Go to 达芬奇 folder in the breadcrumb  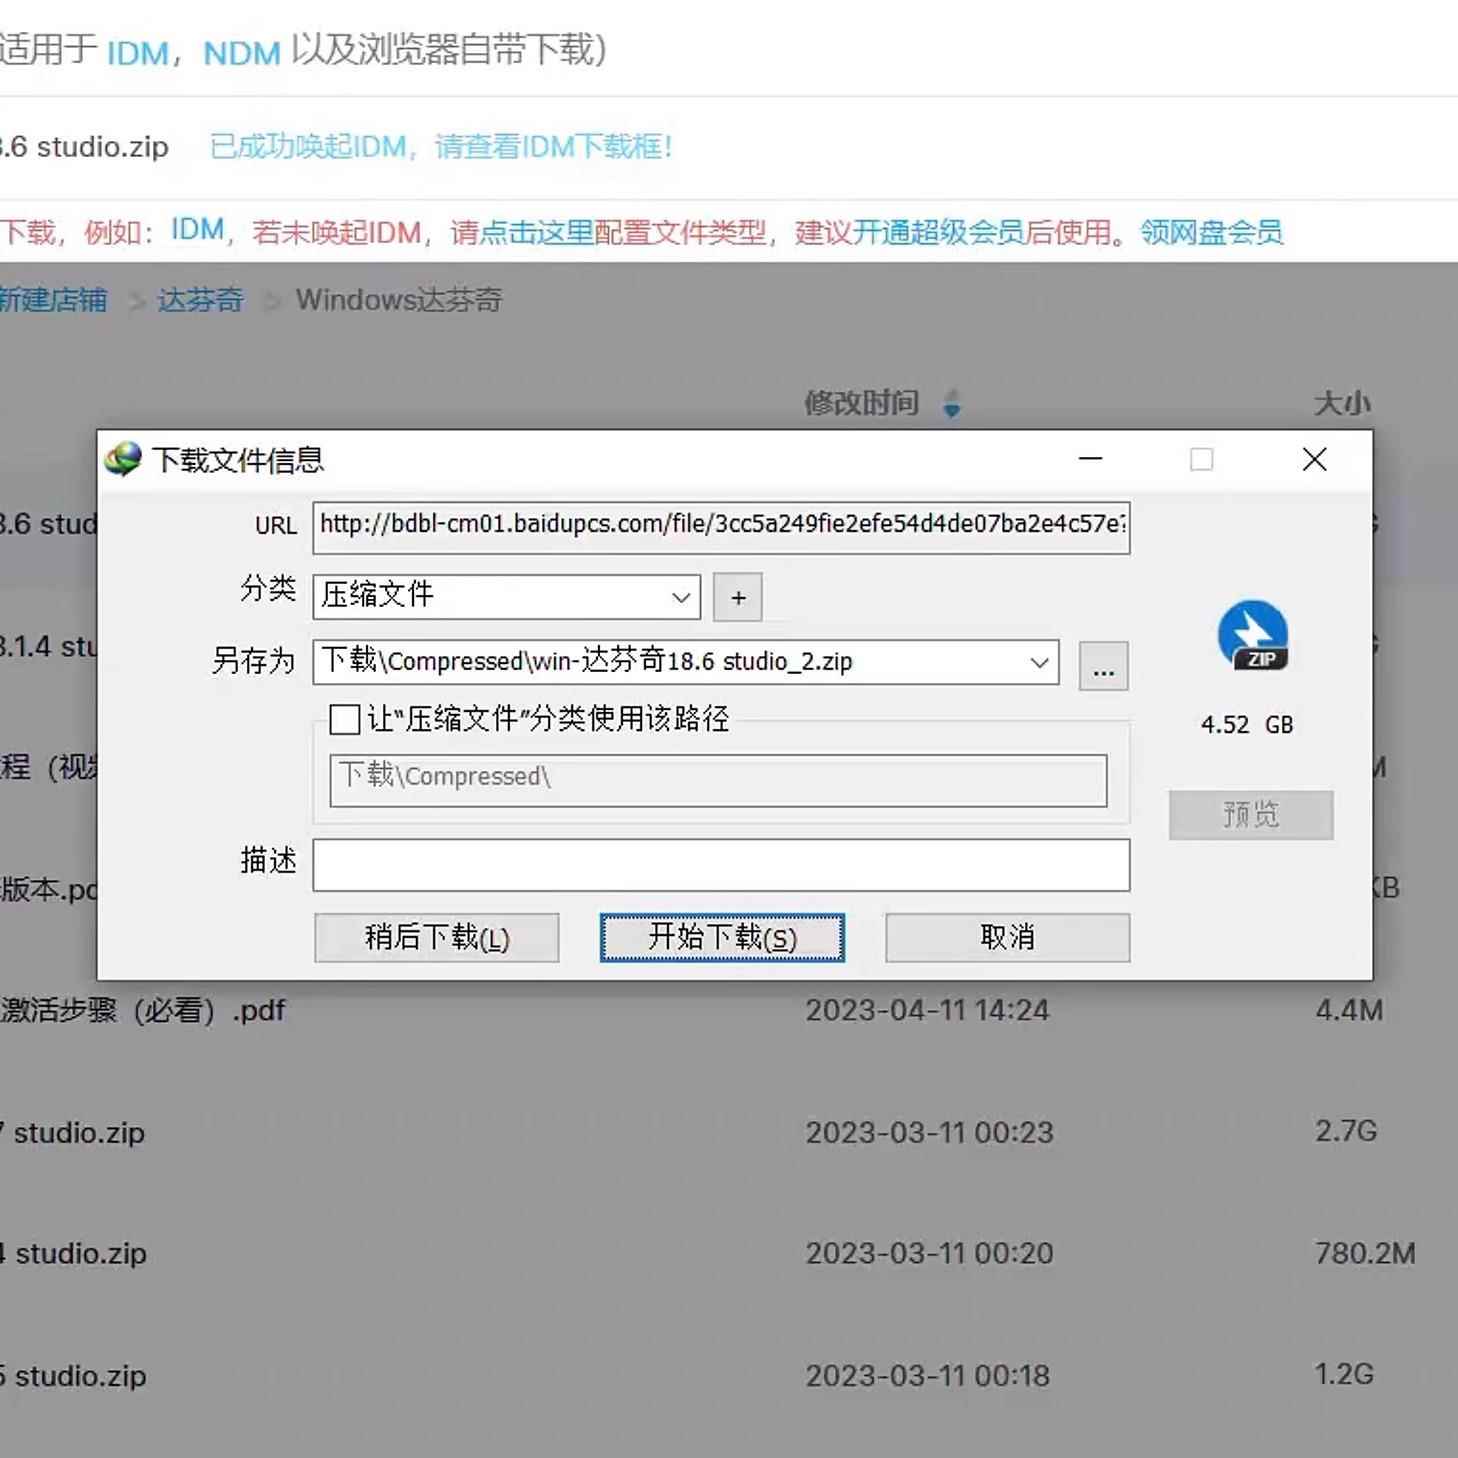[200, 300]
